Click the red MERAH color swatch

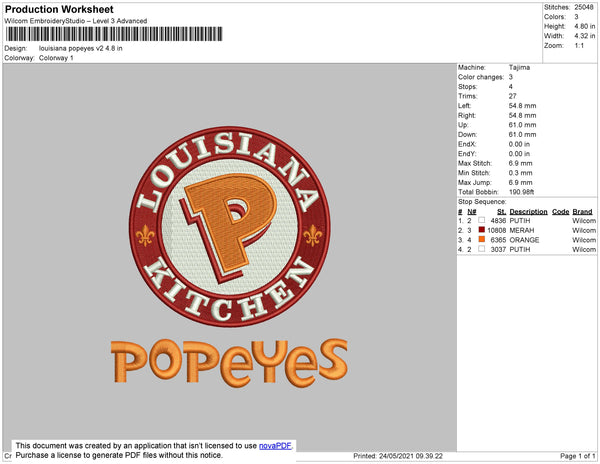tap(482, 230)
